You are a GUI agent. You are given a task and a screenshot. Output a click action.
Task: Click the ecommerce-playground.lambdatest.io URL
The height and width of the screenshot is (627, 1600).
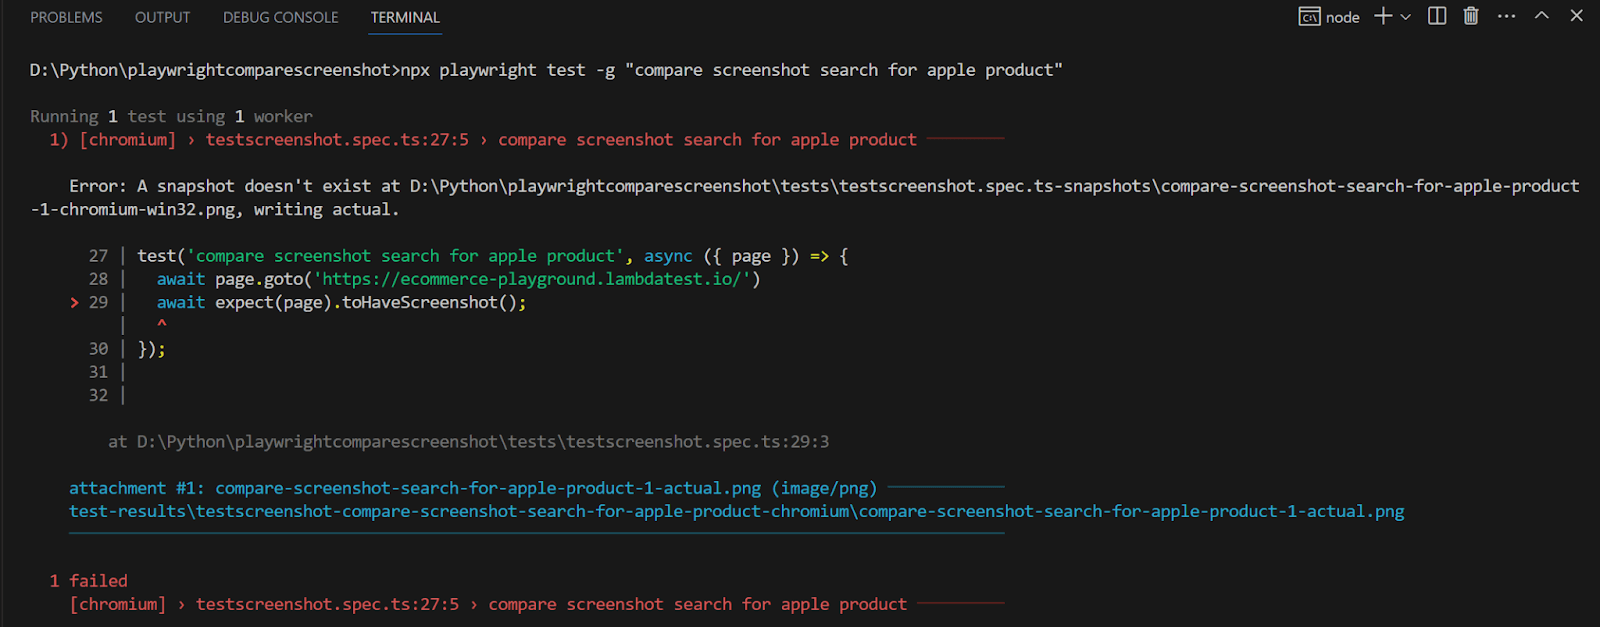pos(532,279)
